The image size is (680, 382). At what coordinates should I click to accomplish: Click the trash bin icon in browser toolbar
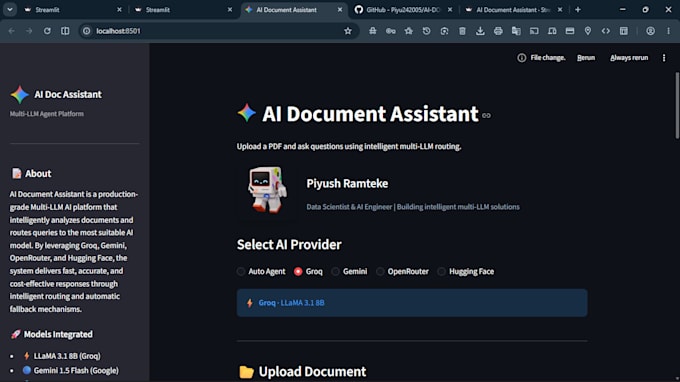462,31
